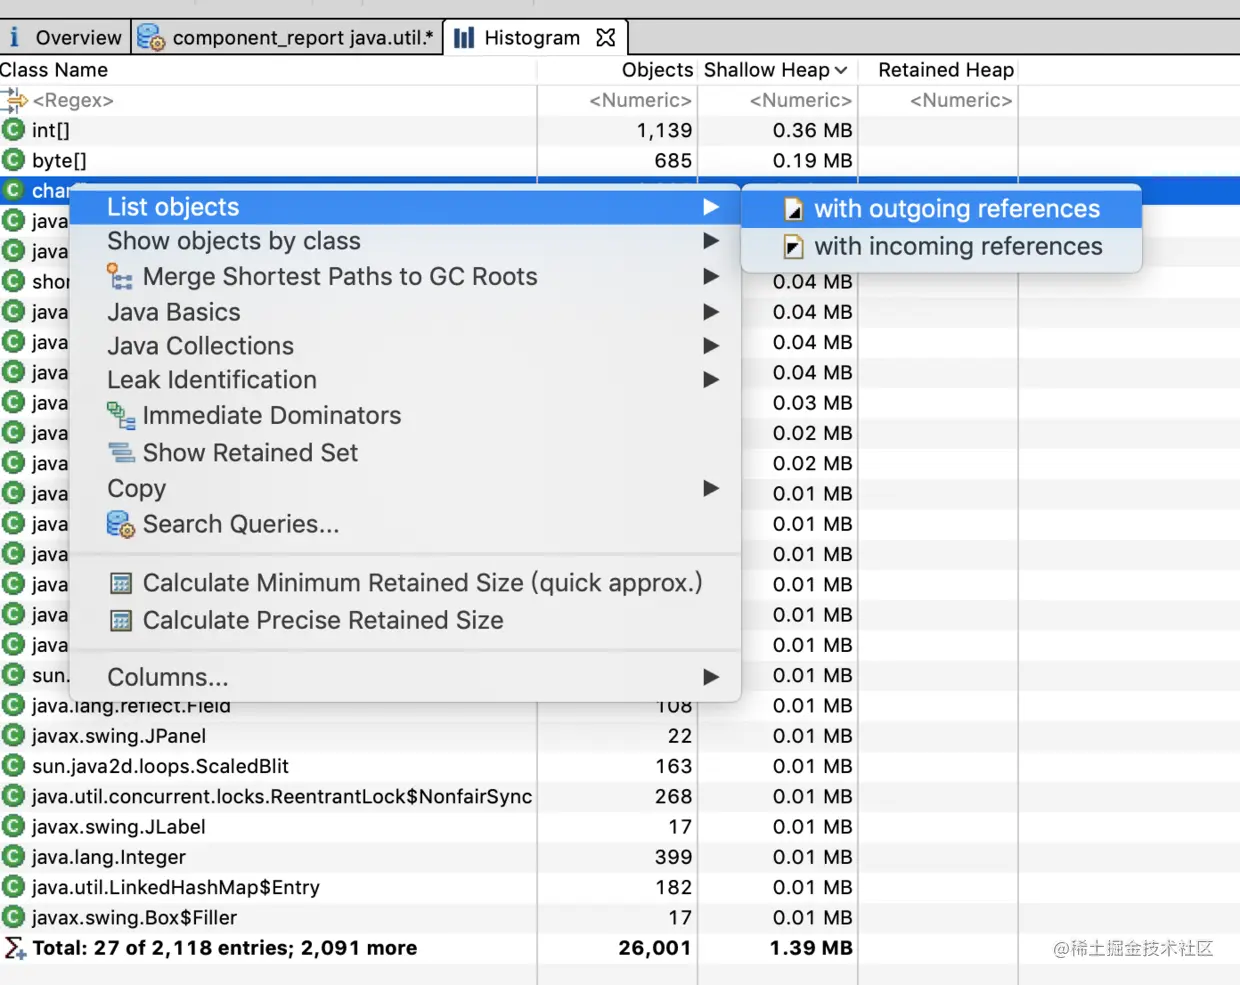The height and width of the screenshot is (985, 1240).
Task: Expand Java Collections submenu arrow
Action: coord(711,346)
